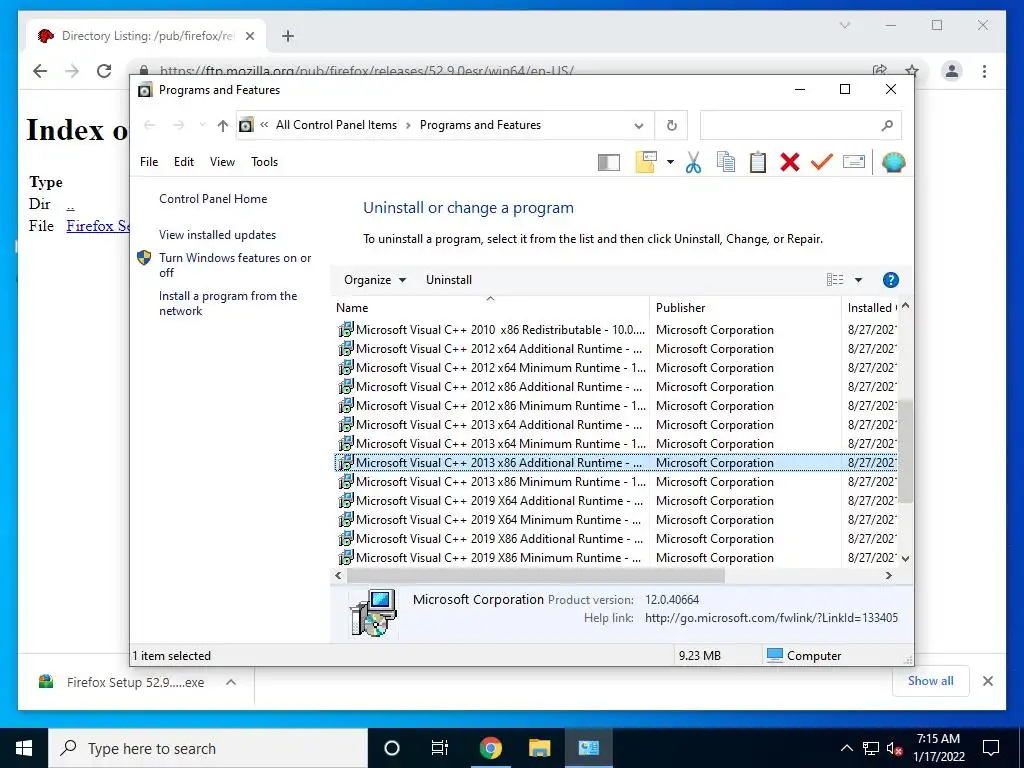This screenshot has height=768, width=1024.
Task: Click Chrome's profile avatar icon
Action: click(952, 71)
